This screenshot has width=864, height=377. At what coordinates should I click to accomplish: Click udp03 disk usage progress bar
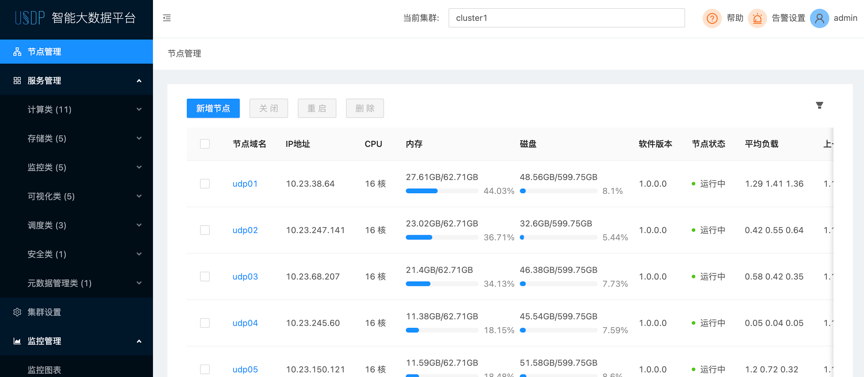tap(558, 284)
